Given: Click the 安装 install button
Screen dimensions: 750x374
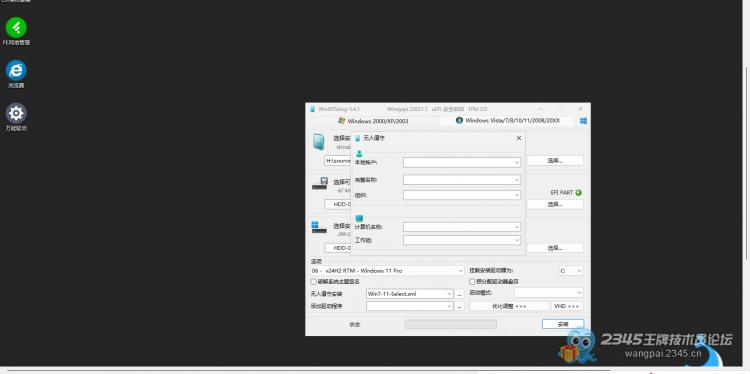Looking at the screenshot, I should tap(563, 324).
